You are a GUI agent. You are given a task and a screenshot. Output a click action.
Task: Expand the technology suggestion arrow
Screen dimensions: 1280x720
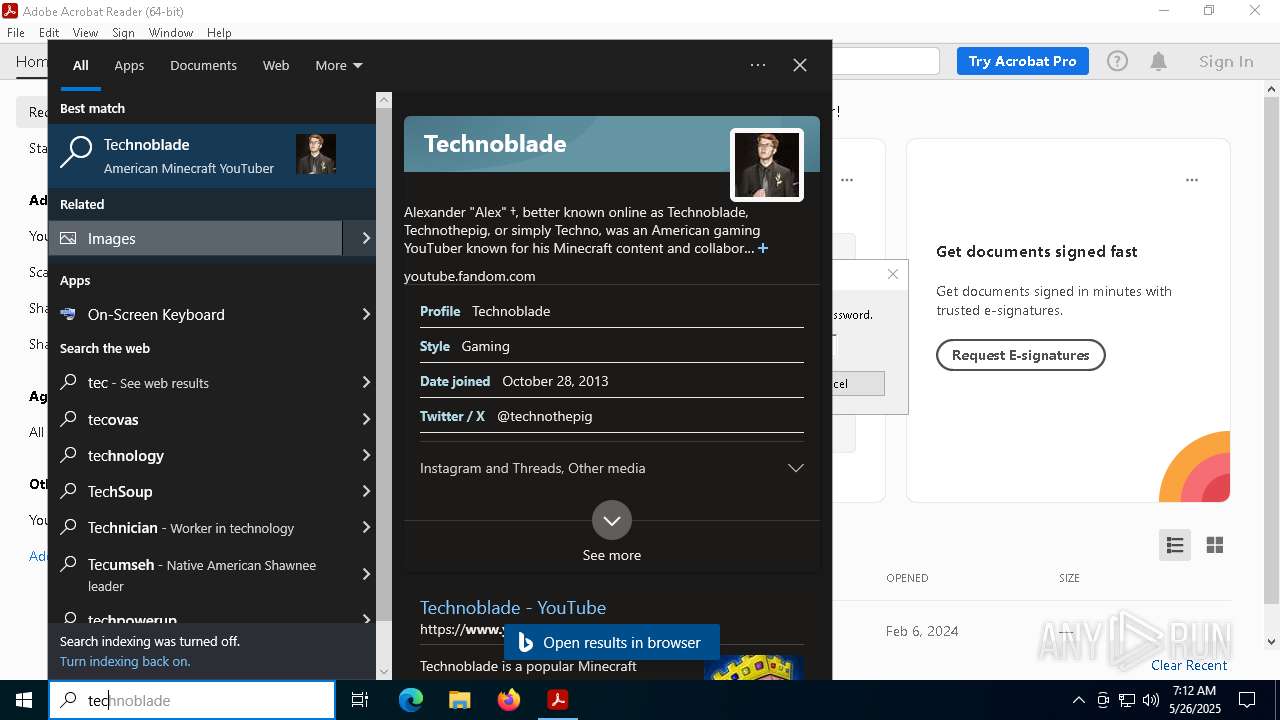(x=365, y=455)
